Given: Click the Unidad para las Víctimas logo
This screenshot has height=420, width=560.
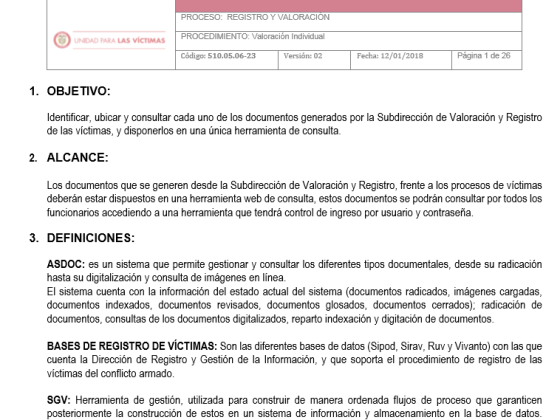Looking at the screenshot, I should pos(109,40).
